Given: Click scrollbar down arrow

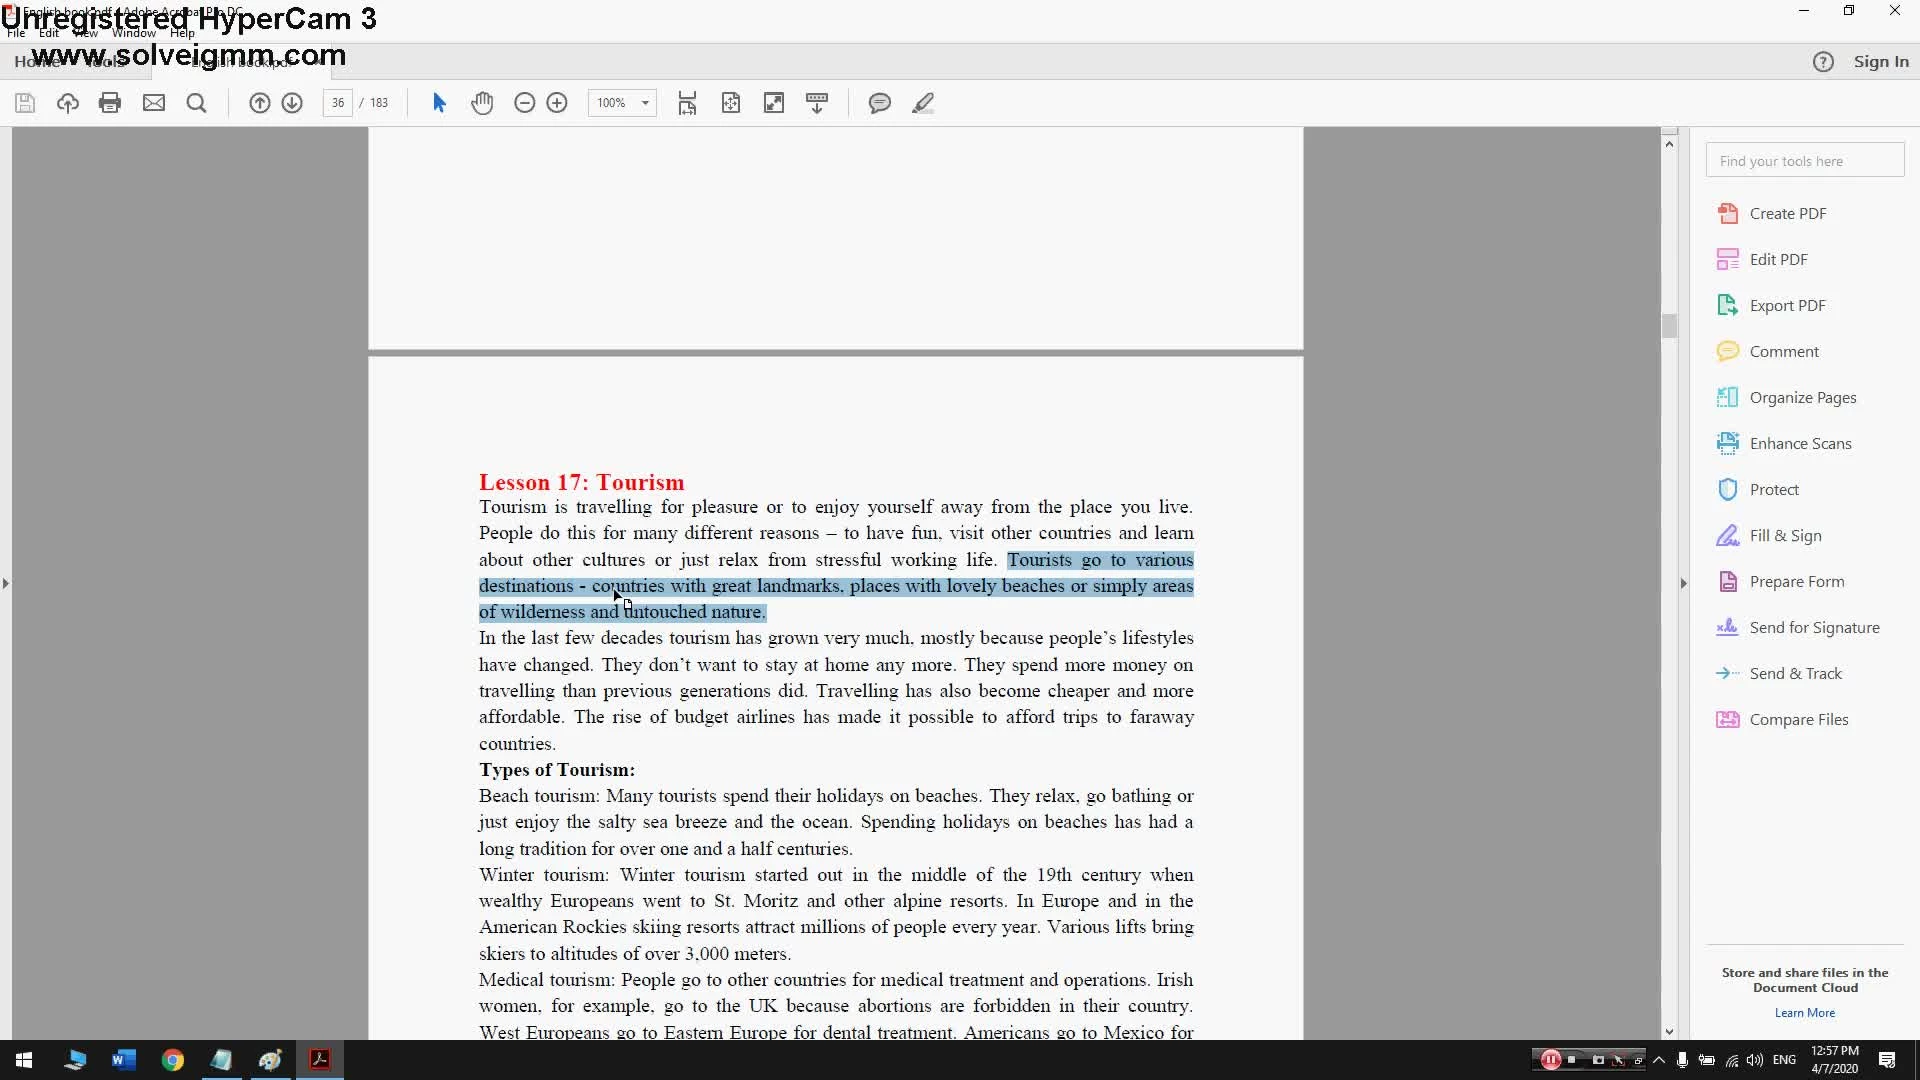Looking at the screenshot, I should [x=1669, y=1031].
